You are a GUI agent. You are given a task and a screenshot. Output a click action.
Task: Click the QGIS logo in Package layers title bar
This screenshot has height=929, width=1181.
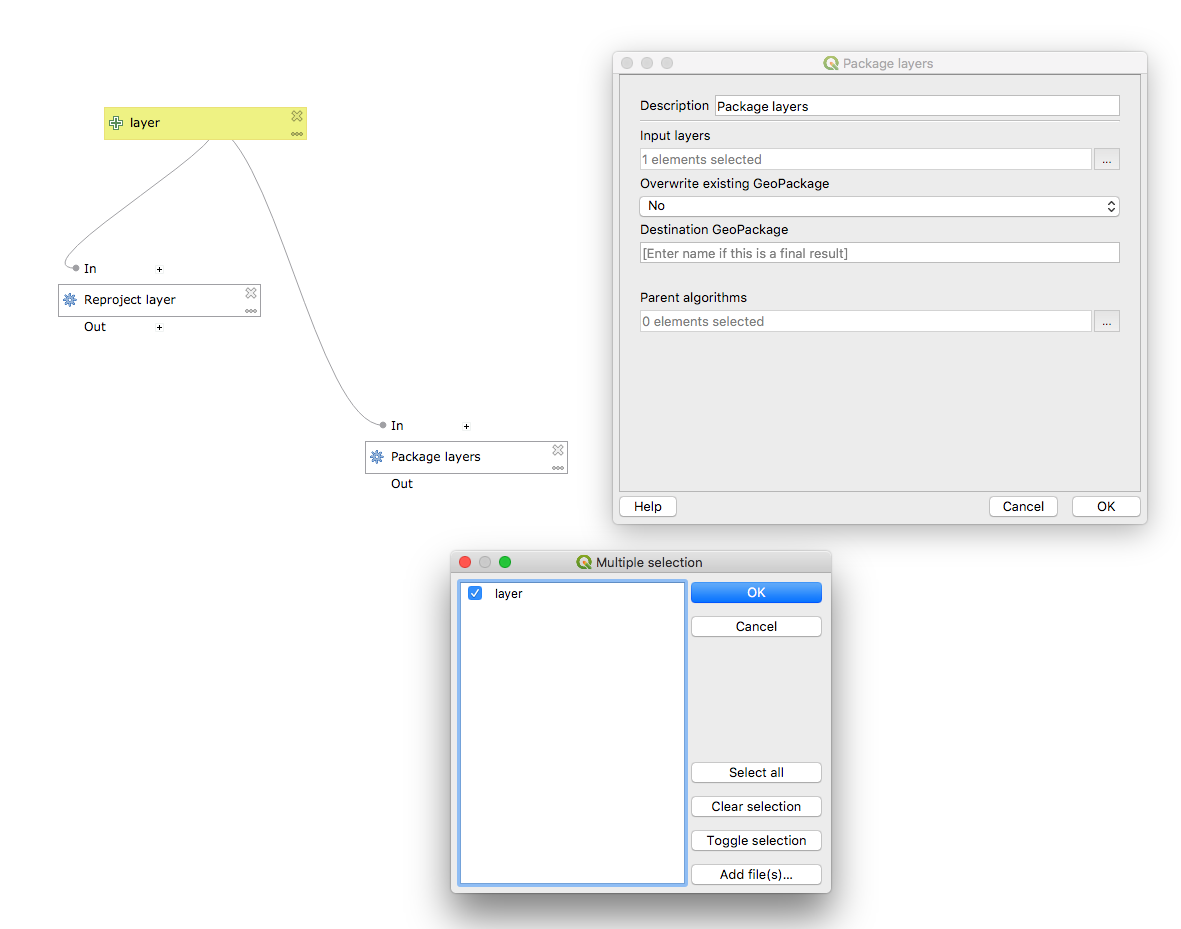(x=830, y=63)
